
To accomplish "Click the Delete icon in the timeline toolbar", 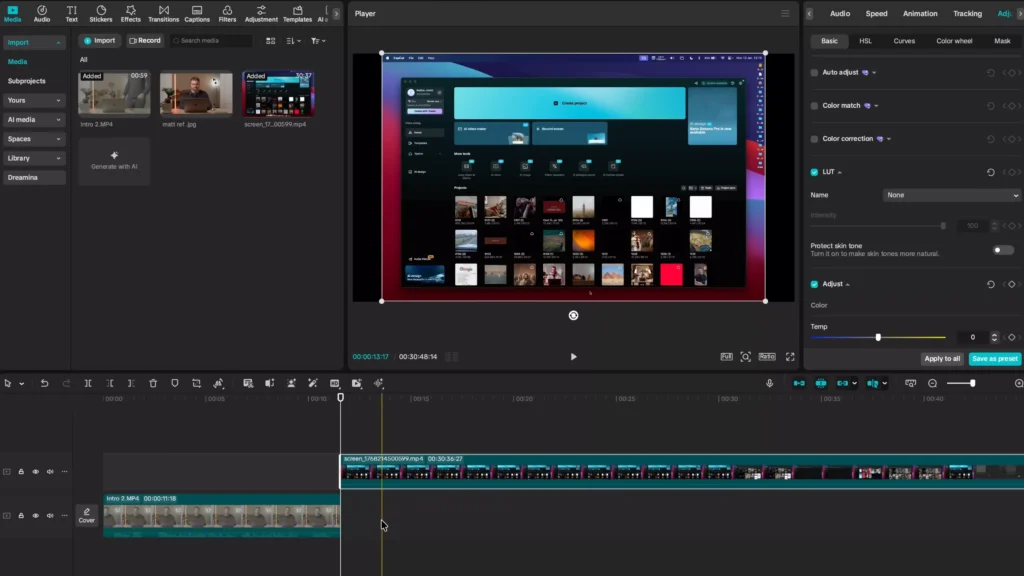I will [x=152, y=383].
